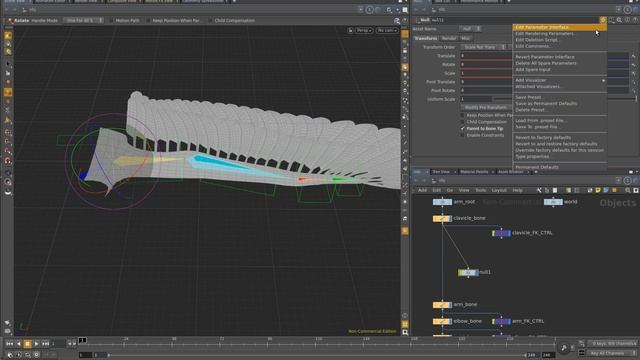Choose Revert to factory defaults
The width and height of the screenshot is (640, 360).
[560, 138]
